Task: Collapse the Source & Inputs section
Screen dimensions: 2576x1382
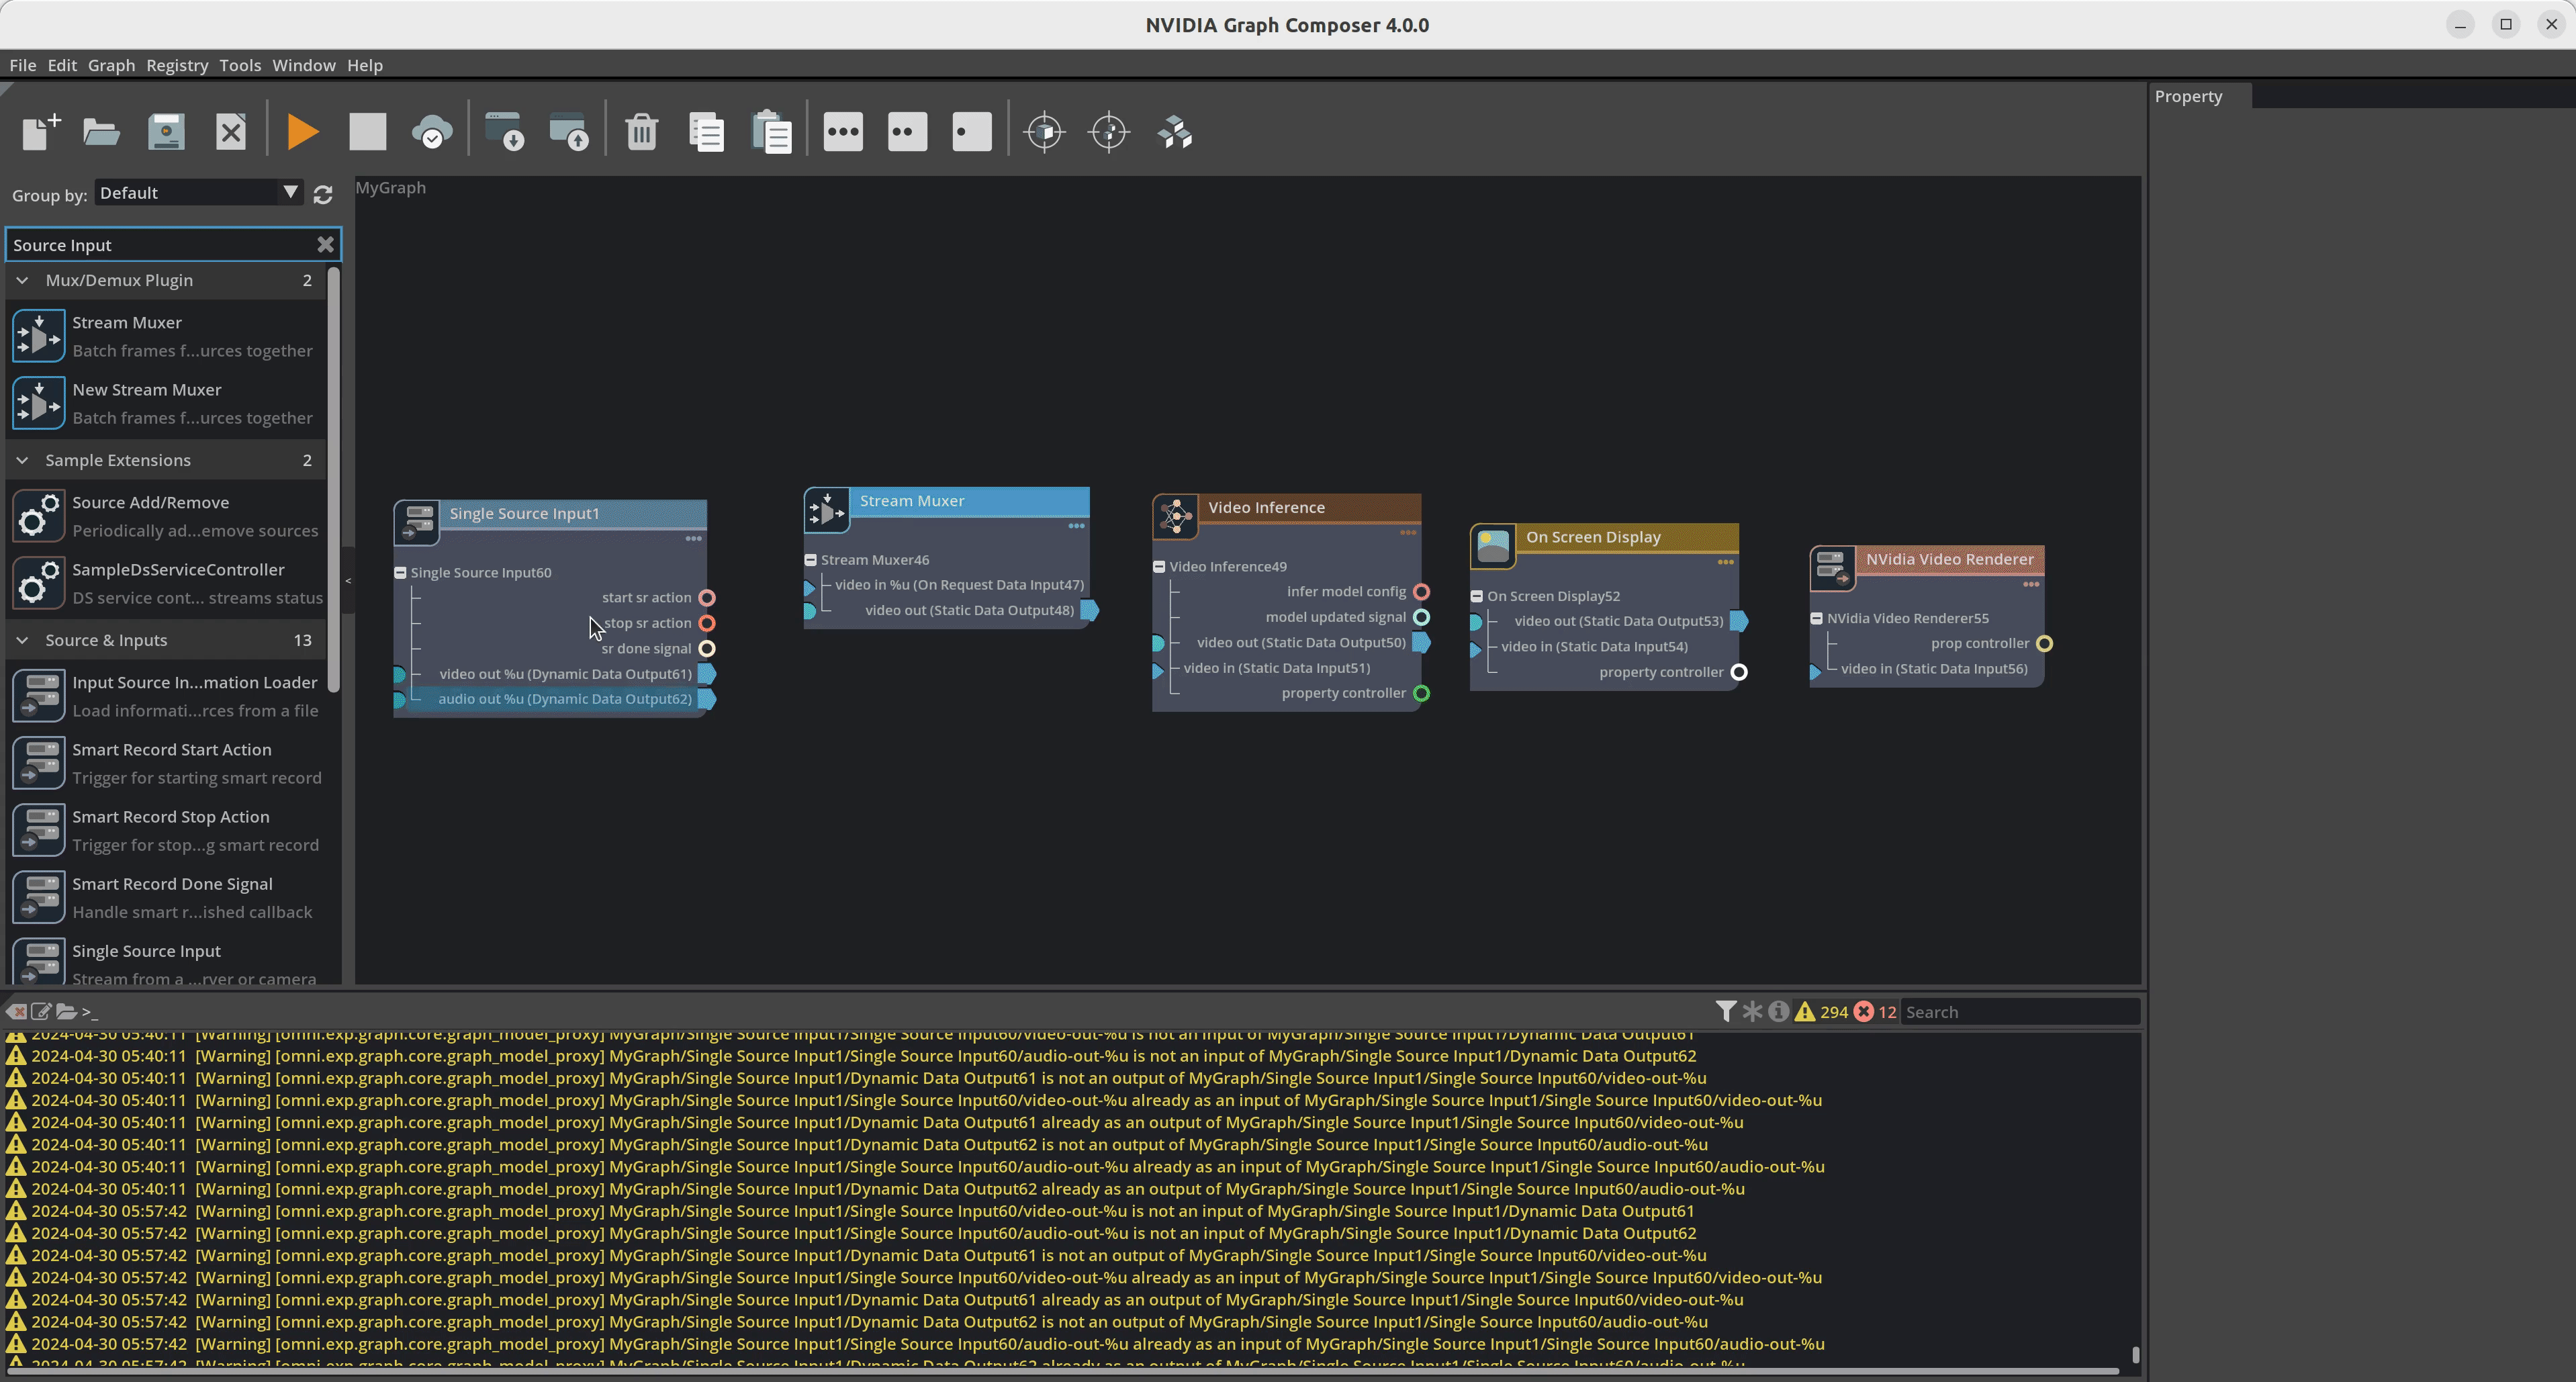Action: pos(22,640)
